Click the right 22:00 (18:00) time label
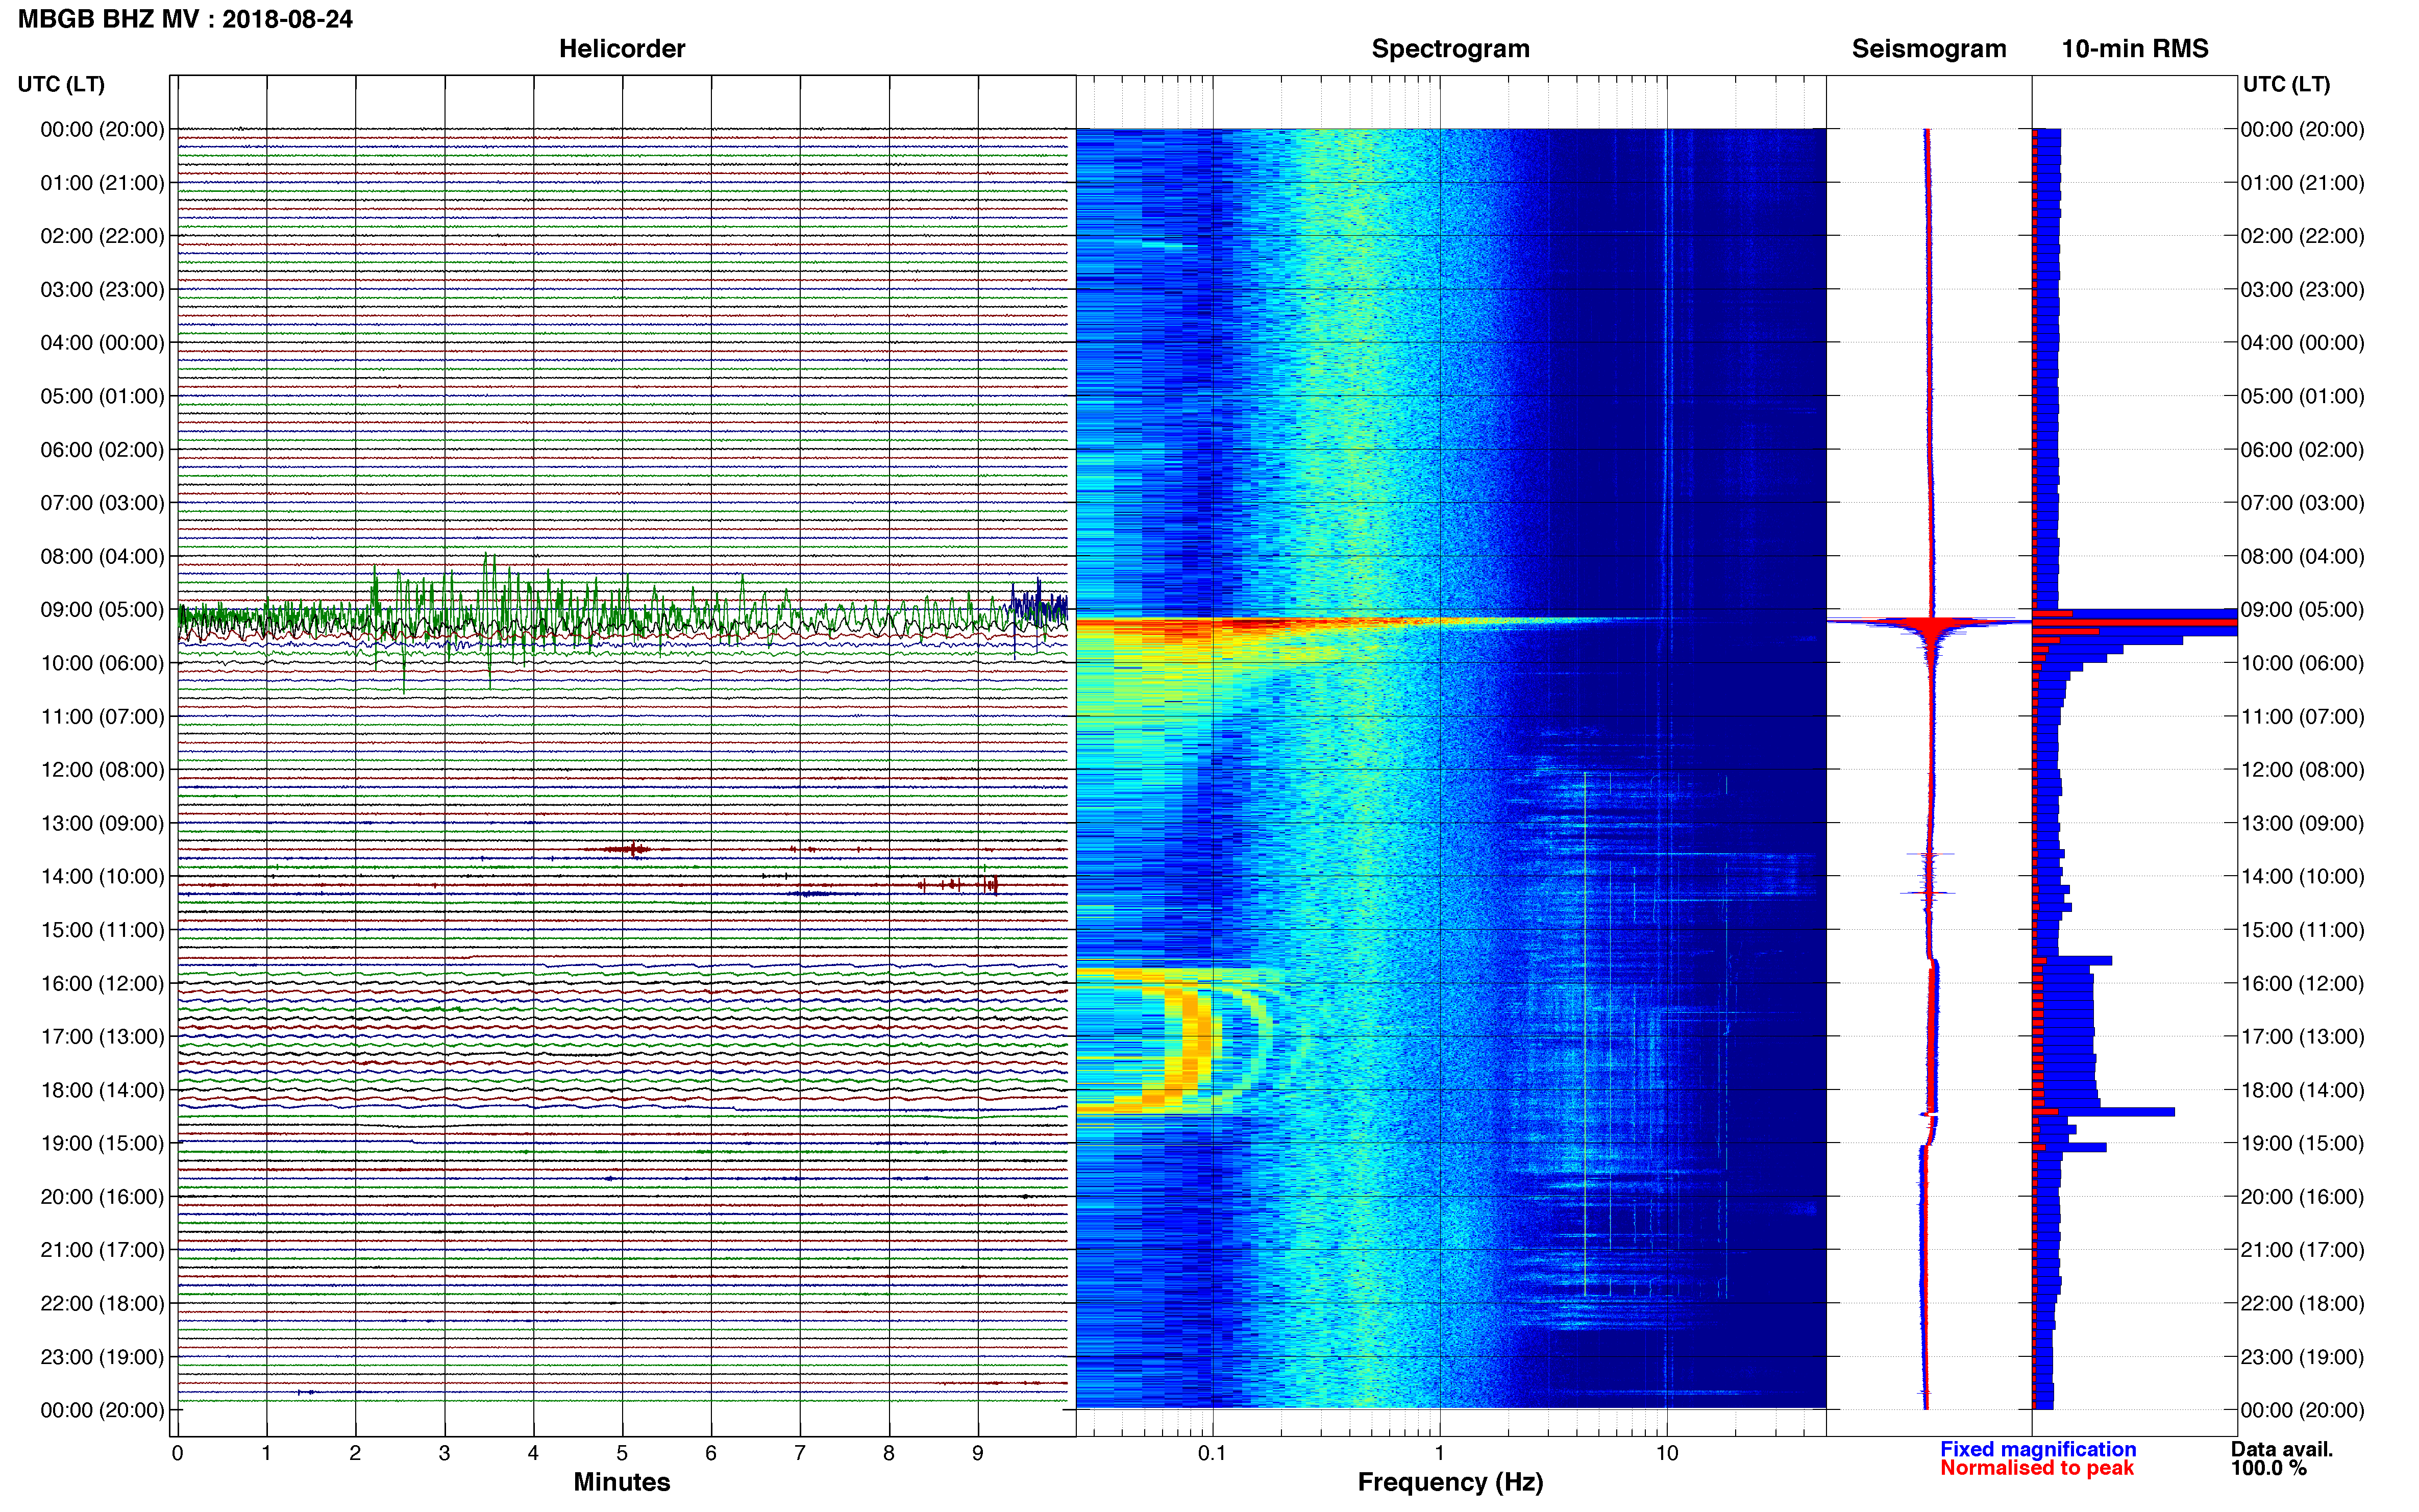The image size is (2419, 1512). (2302, 1303)
